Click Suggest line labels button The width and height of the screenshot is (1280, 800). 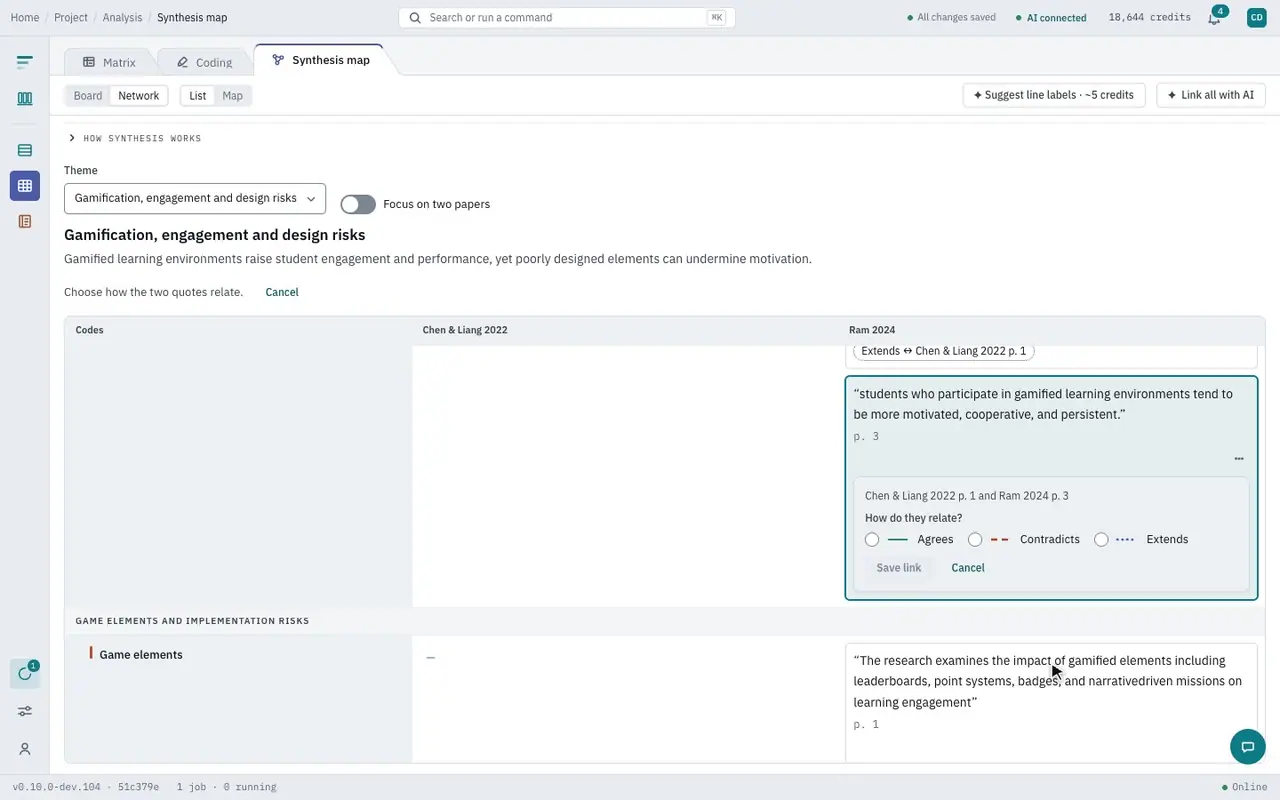(1054, 95)
